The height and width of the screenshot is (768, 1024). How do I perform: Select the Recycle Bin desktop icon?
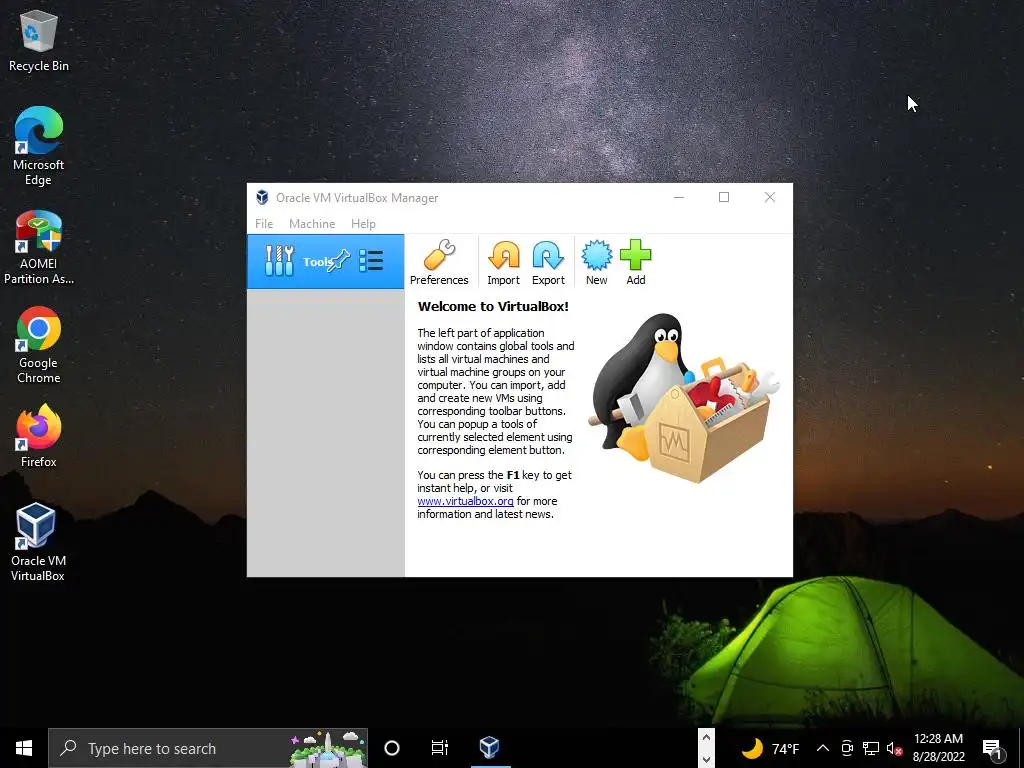click(39, 40)
